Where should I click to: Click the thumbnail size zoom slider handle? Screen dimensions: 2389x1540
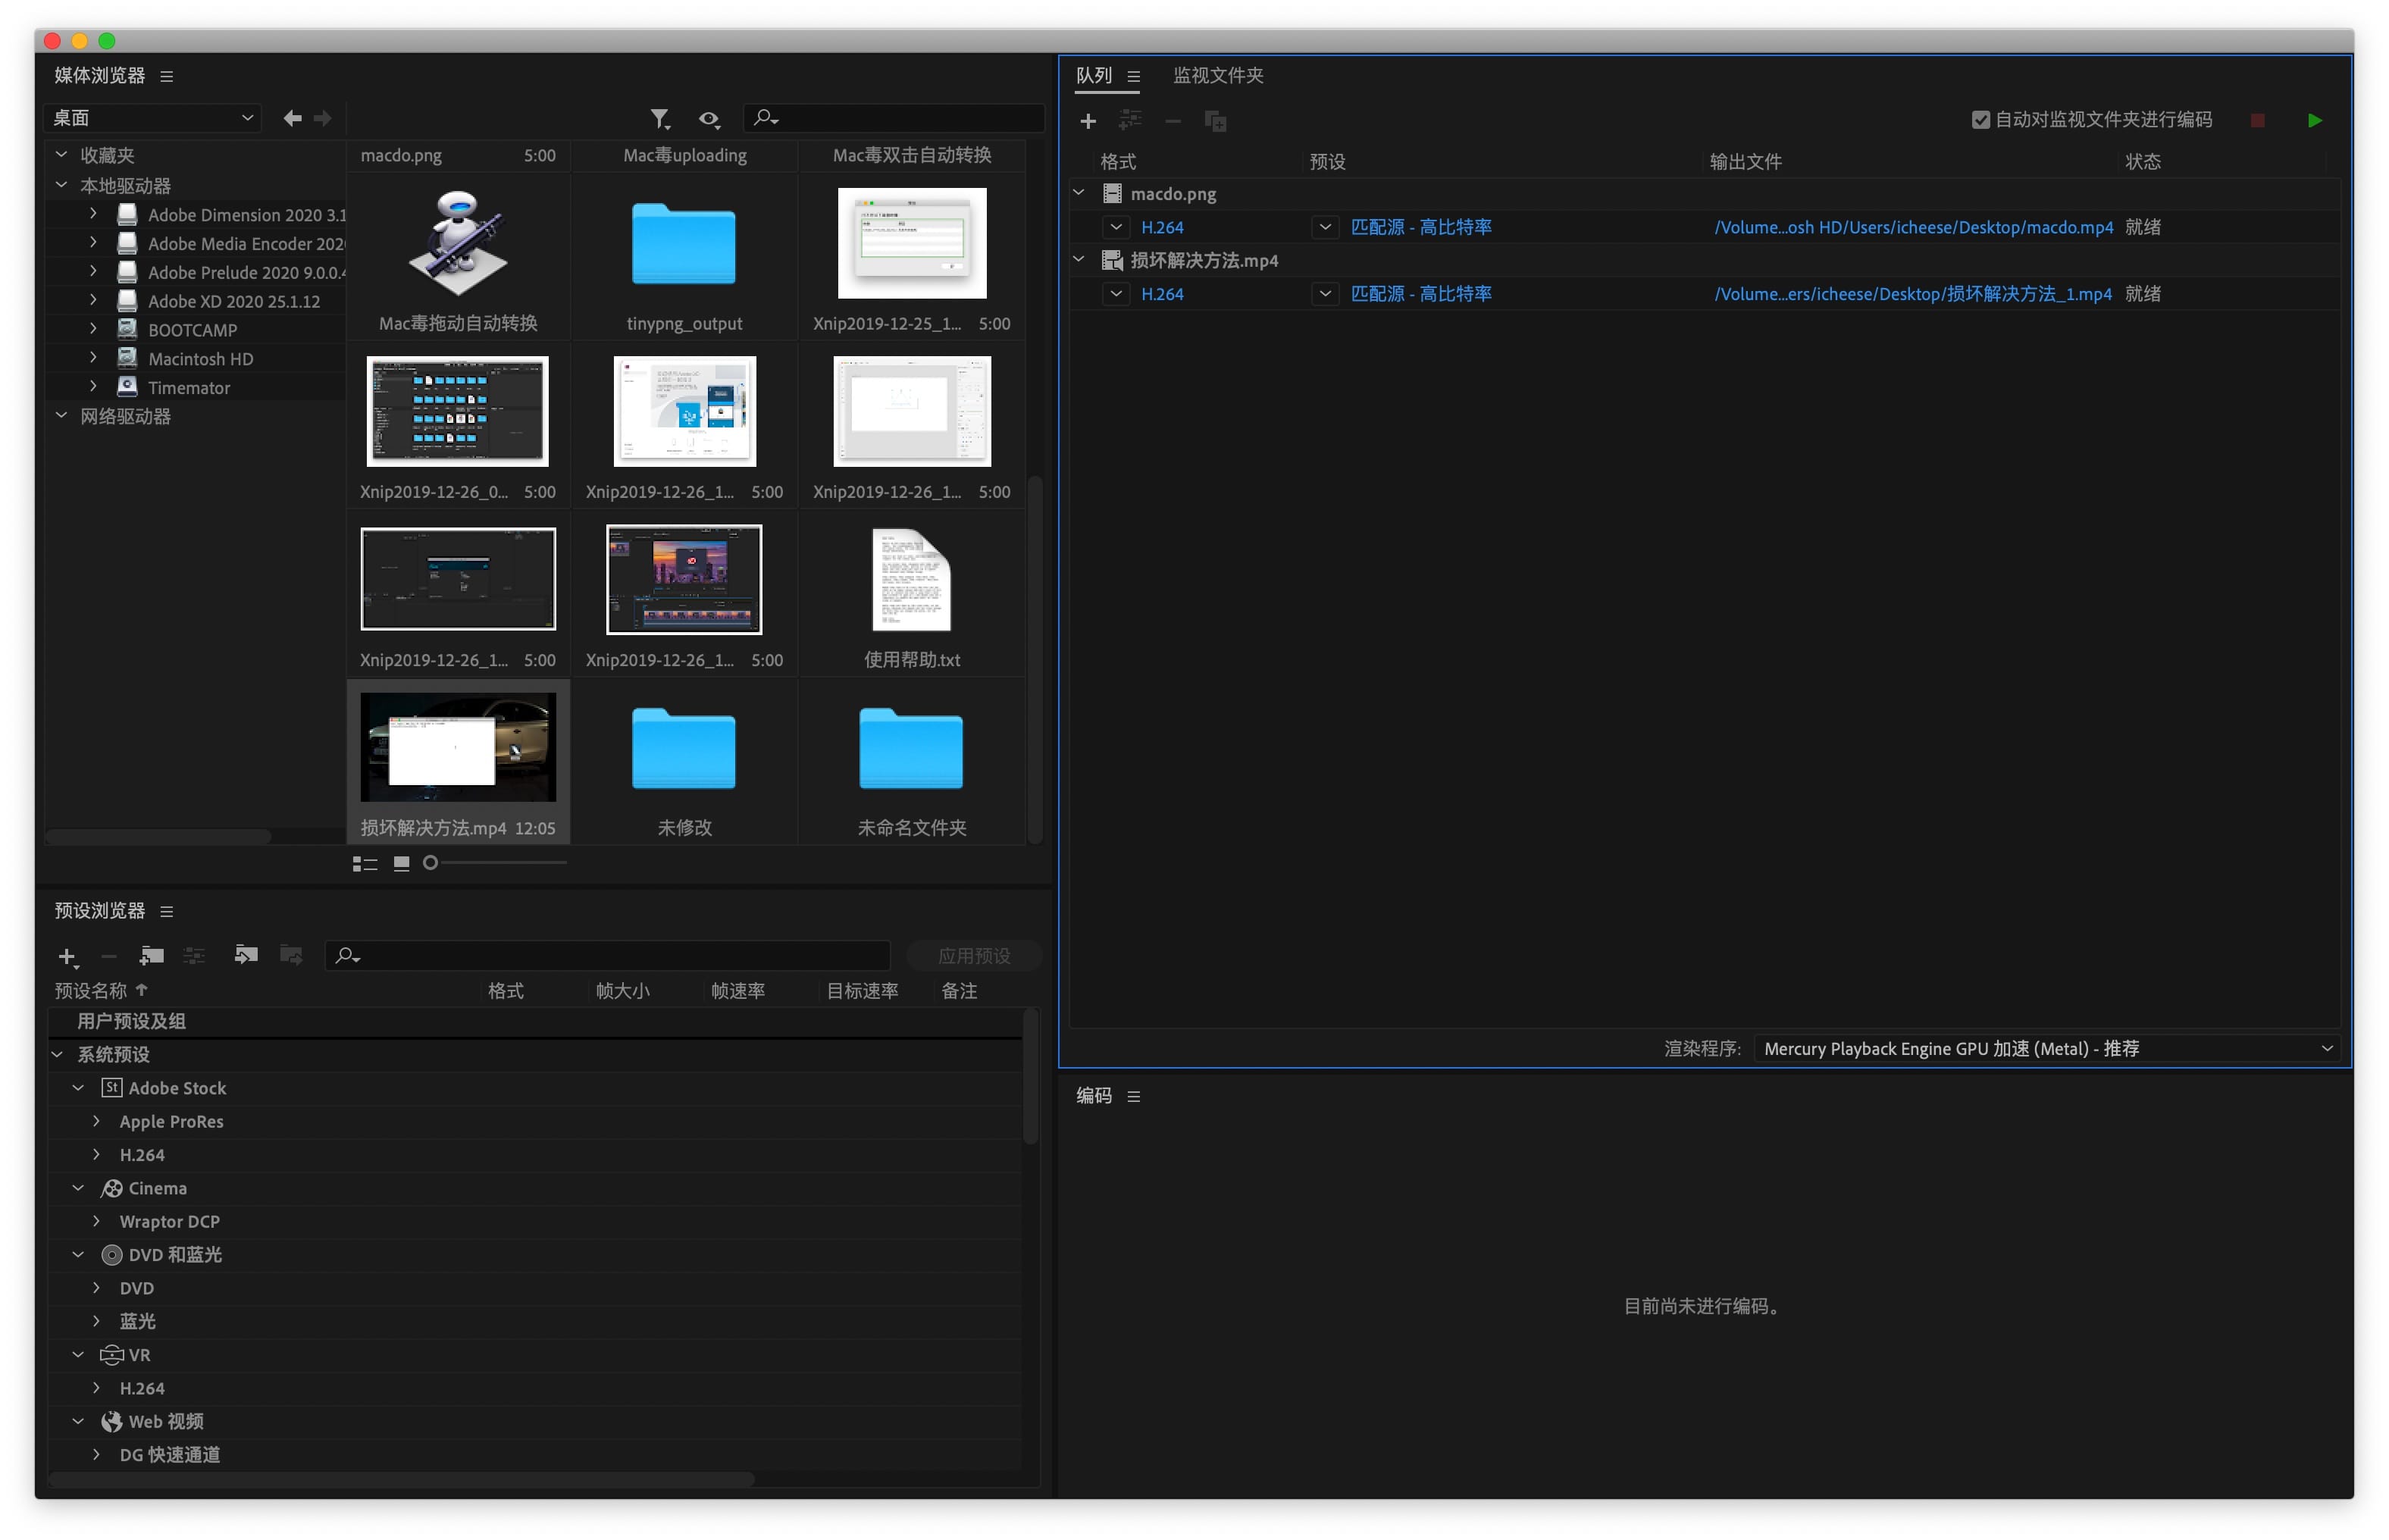click(430, 862)
